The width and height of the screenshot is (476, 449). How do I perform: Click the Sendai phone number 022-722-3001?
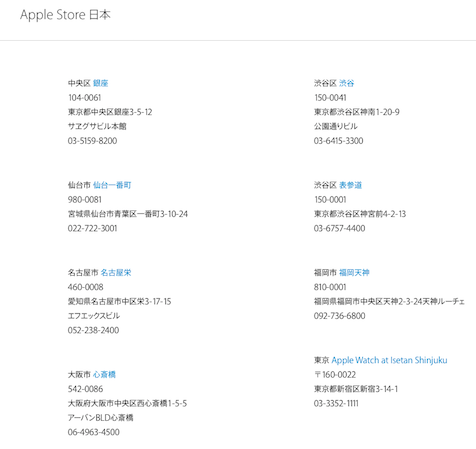pos(92,228)
